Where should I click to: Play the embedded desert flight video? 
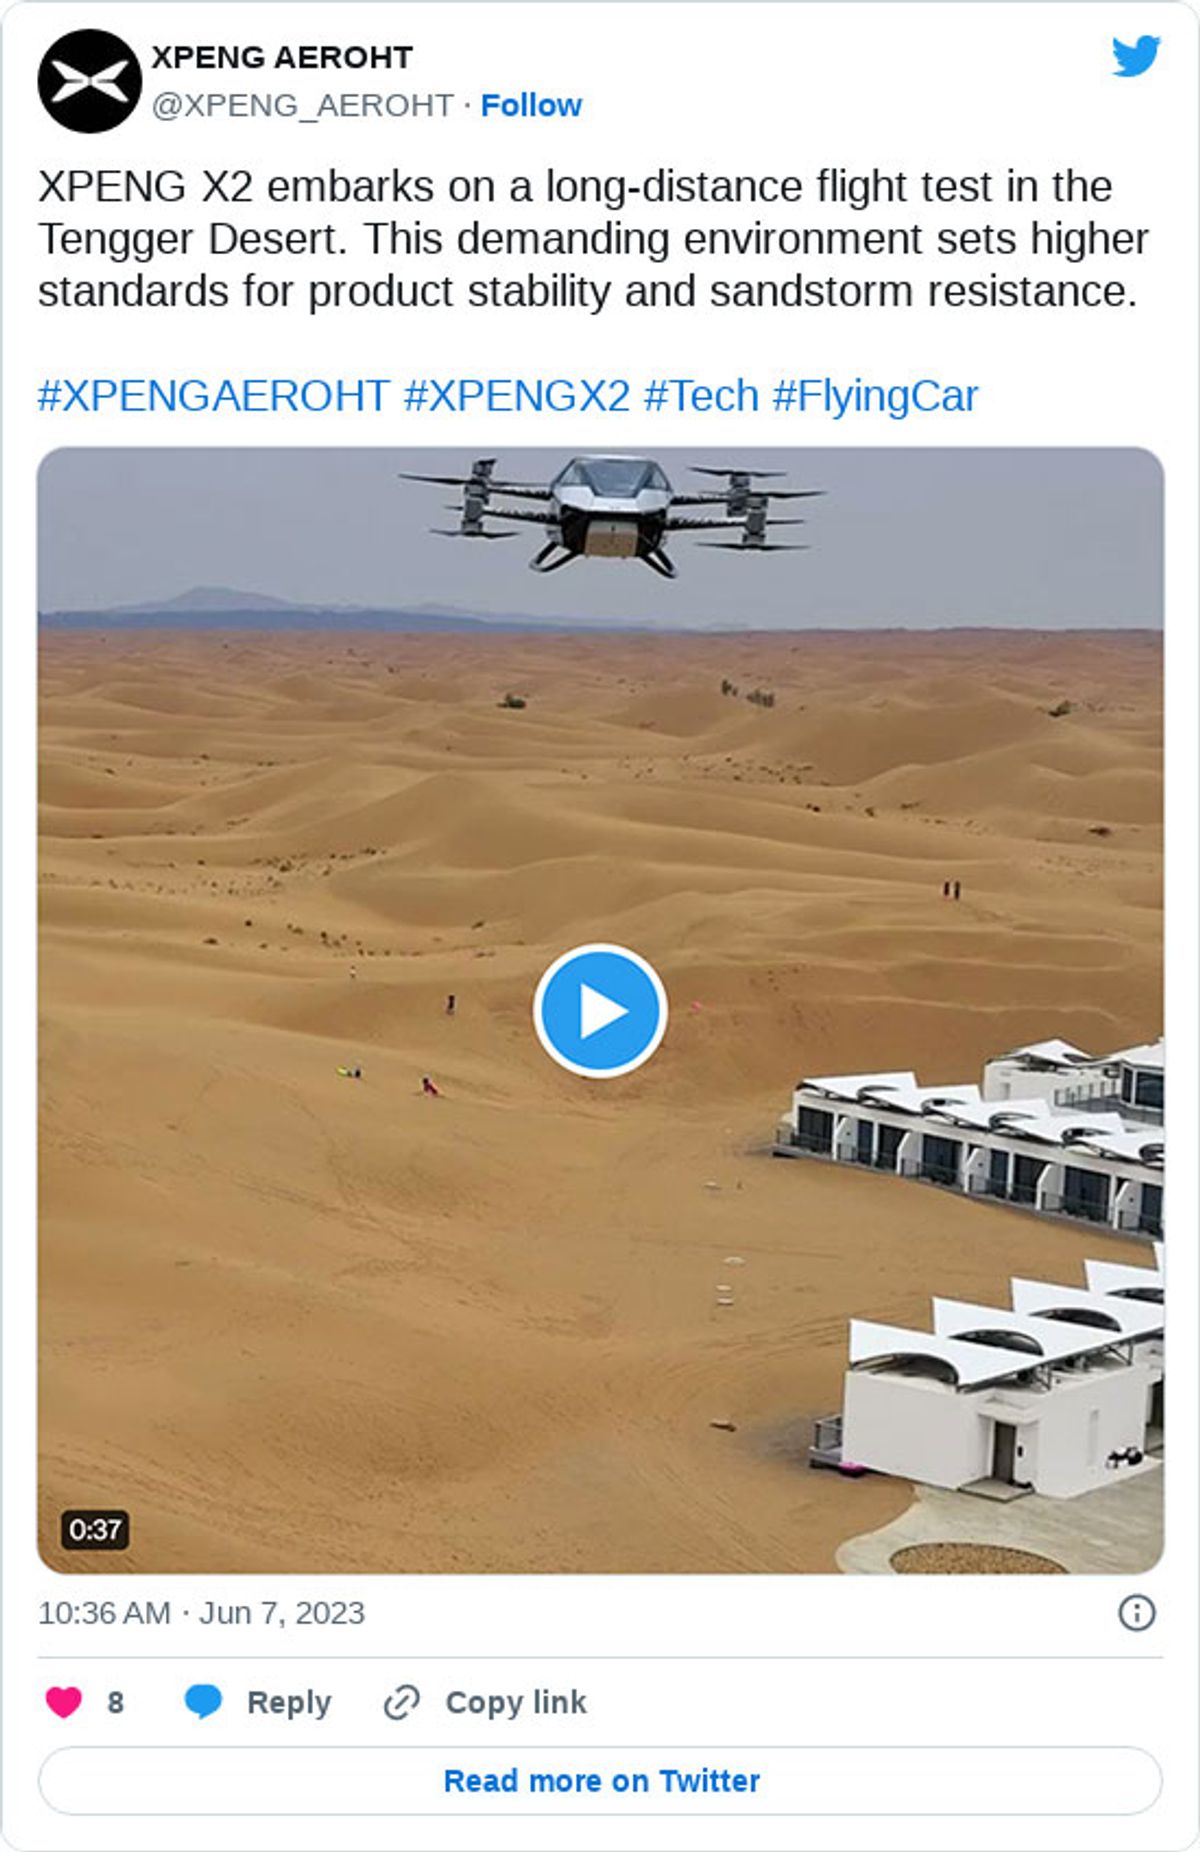(600, 1010)
